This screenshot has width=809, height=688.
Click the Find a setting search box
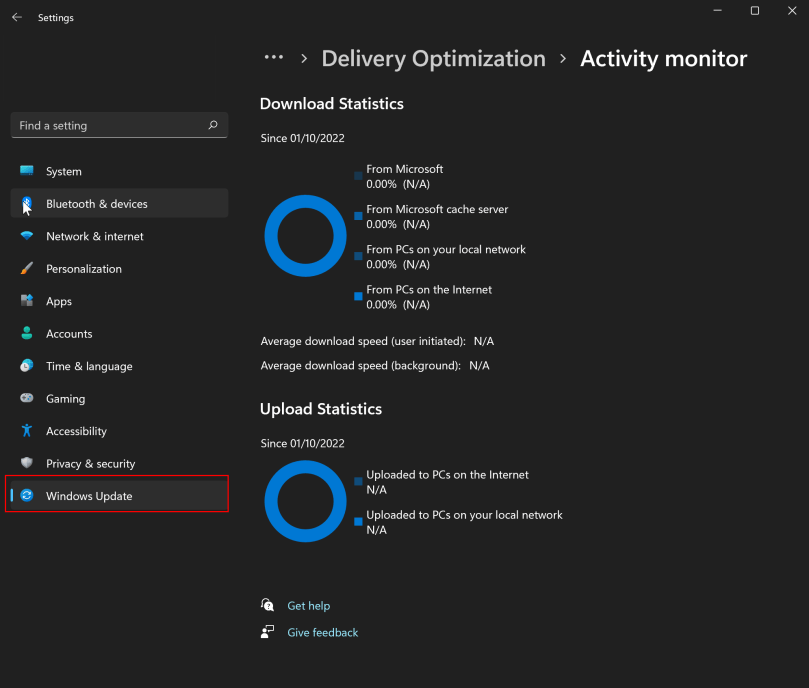(x=110, y=126)
